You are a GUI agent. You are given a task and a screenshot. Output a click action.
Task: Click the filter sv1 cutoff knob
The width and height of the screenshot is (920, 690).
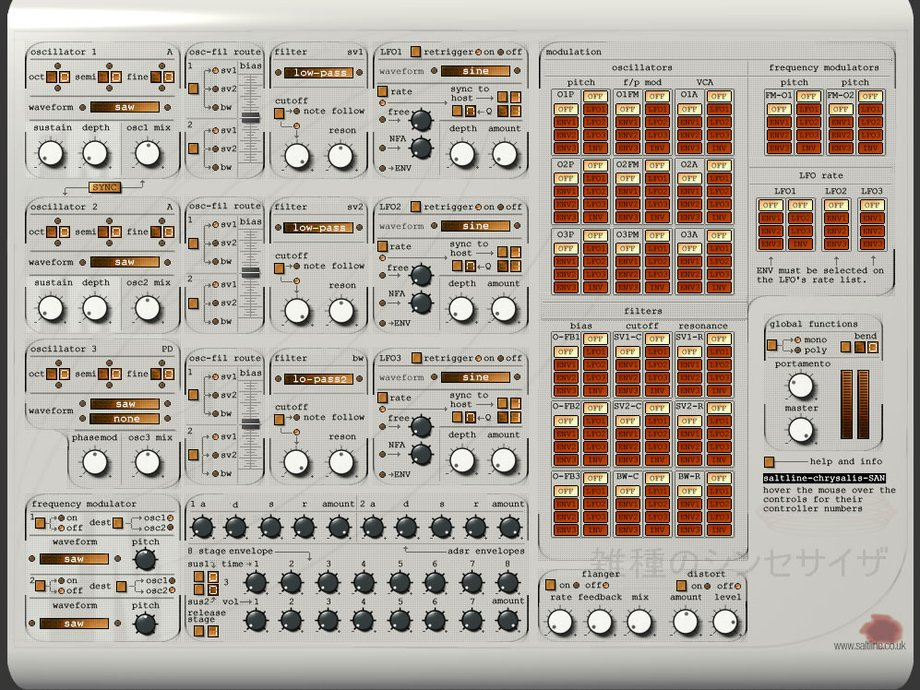pyautogui.click(x=295, y=155)
